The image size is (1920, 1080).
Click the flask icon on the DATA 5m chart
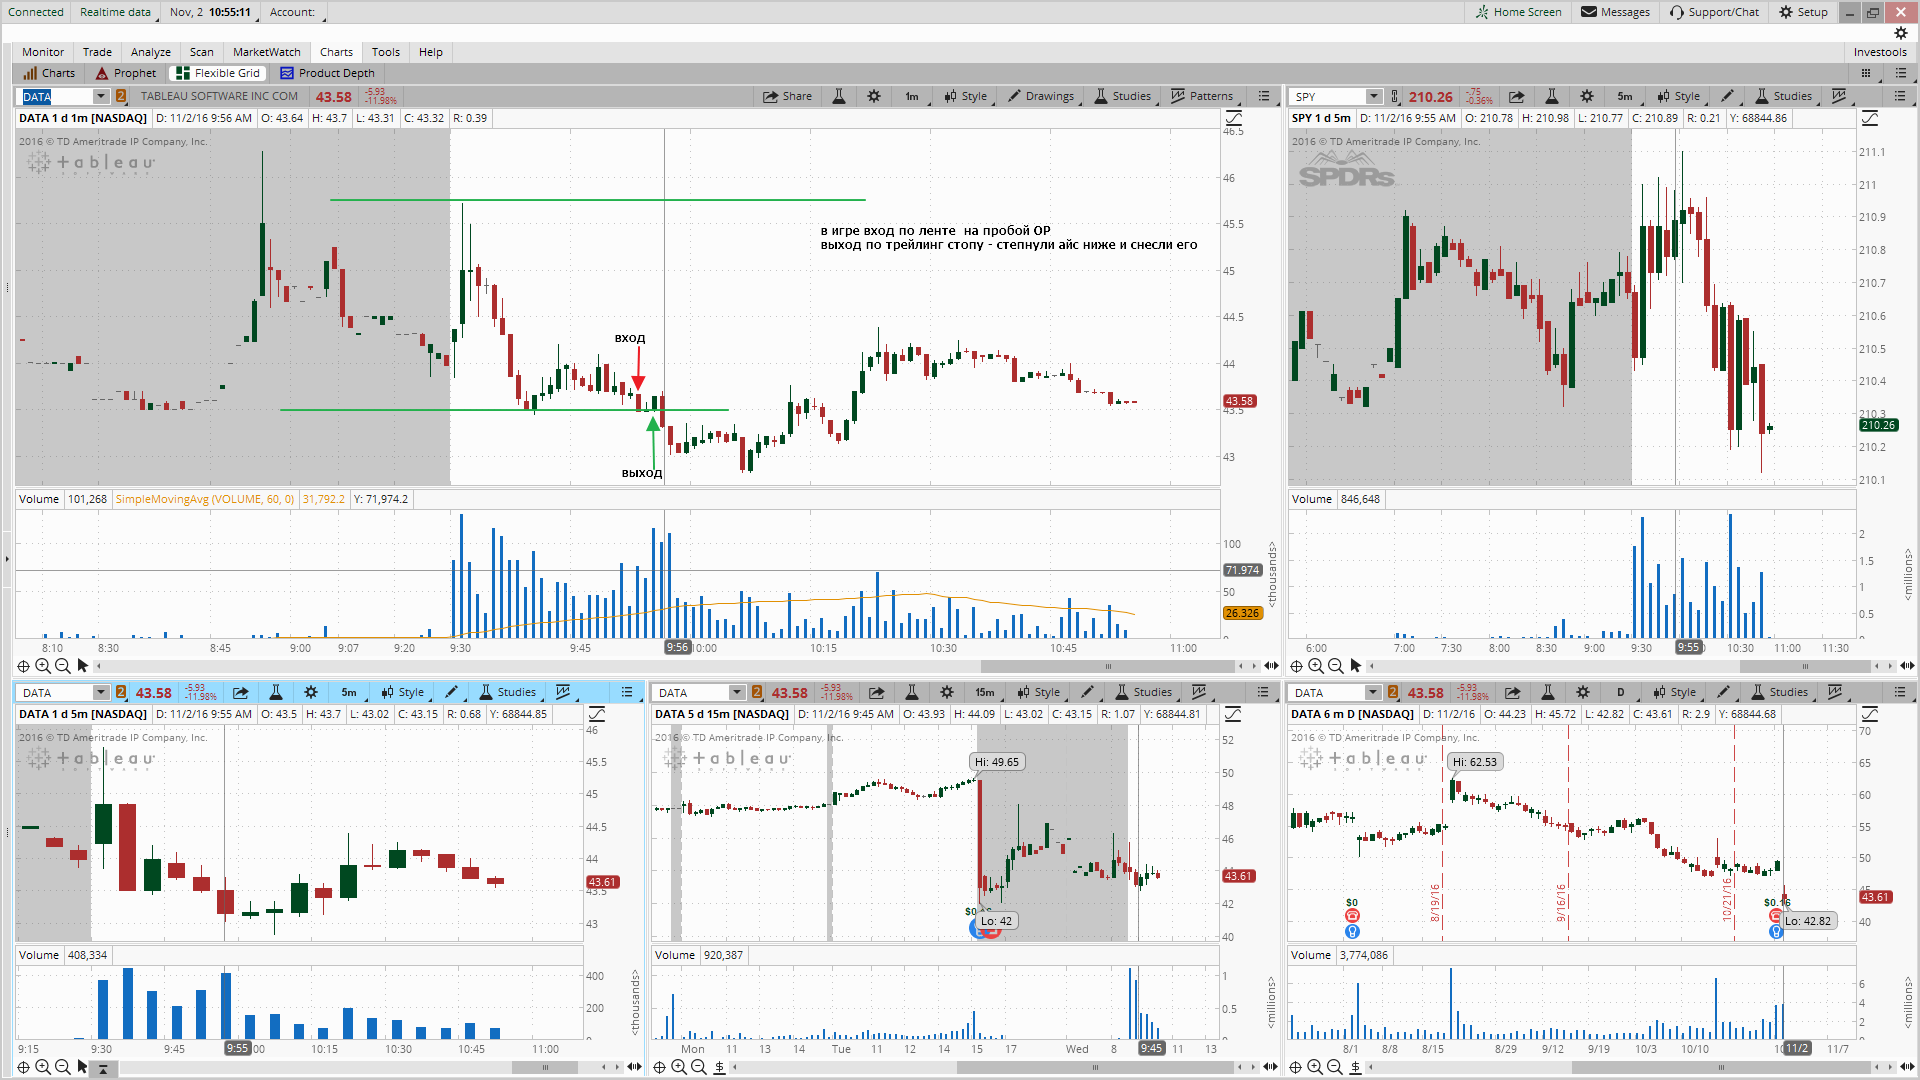pos(276,692)
